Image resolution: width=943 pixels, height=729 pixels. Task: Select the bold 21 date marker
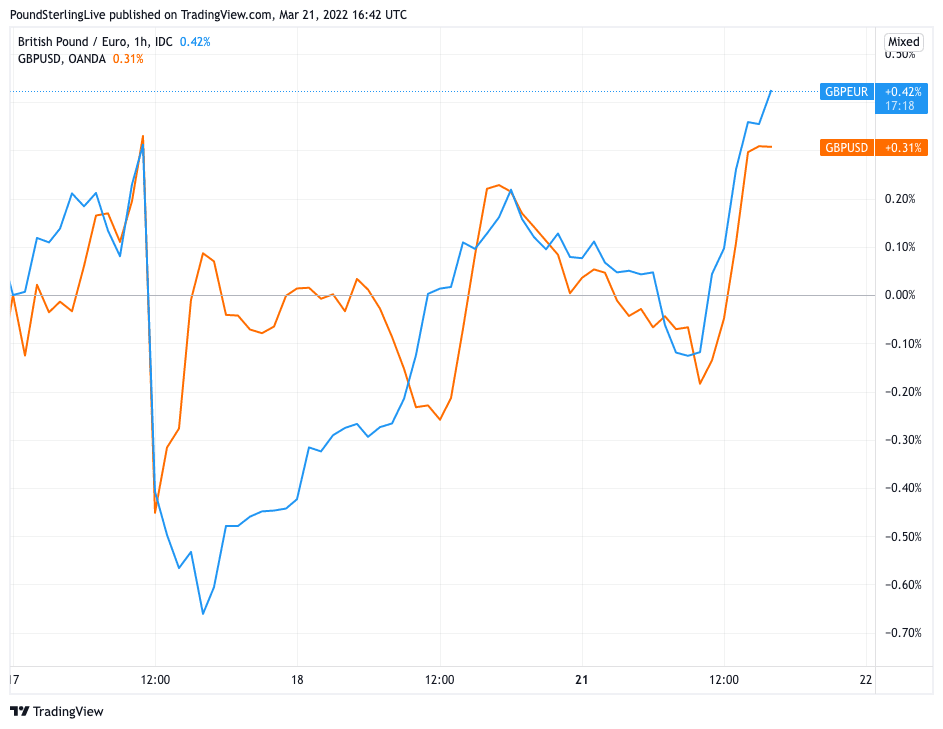coord(581,680)
